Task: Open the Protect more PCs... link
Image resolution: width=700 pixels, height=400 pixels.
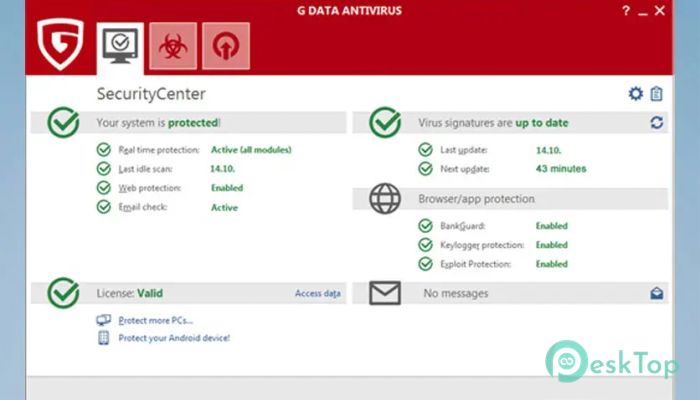Action: (x=155, y=321)
